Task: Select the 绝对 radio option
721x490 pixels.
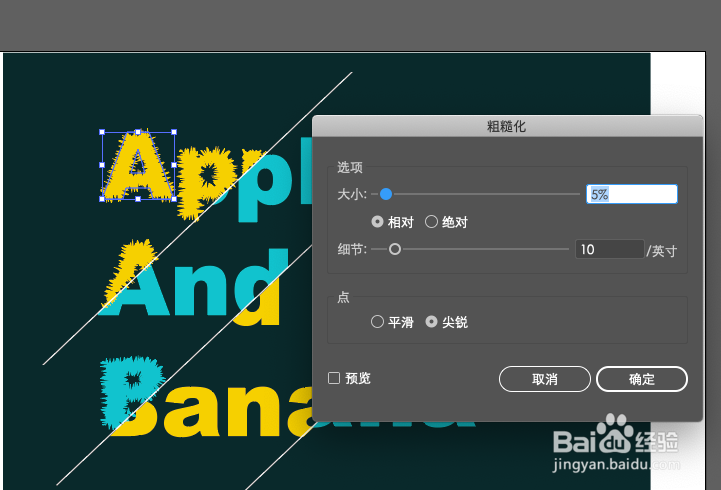Action: point(431,222)
